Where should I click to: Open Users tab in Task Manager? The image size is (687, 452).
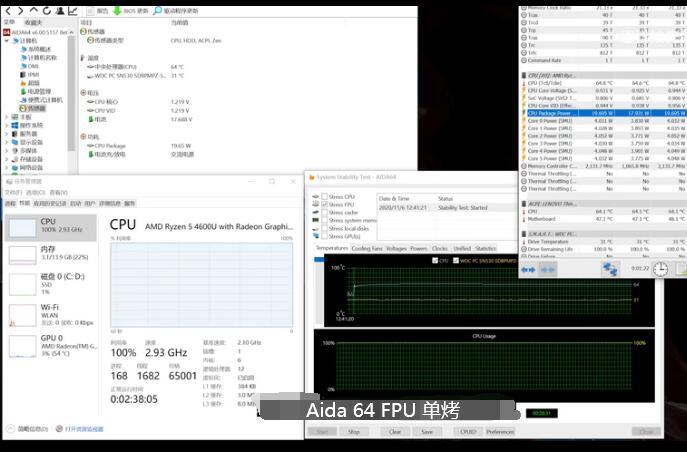(x=89, y=203)
